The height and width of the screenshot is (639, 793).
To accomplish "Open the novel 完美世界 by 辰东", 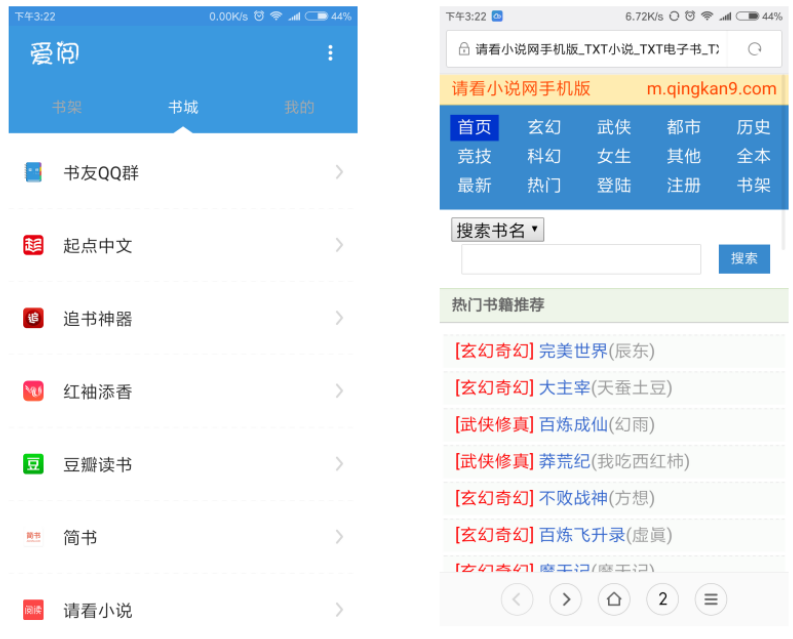I will [573, 351].
